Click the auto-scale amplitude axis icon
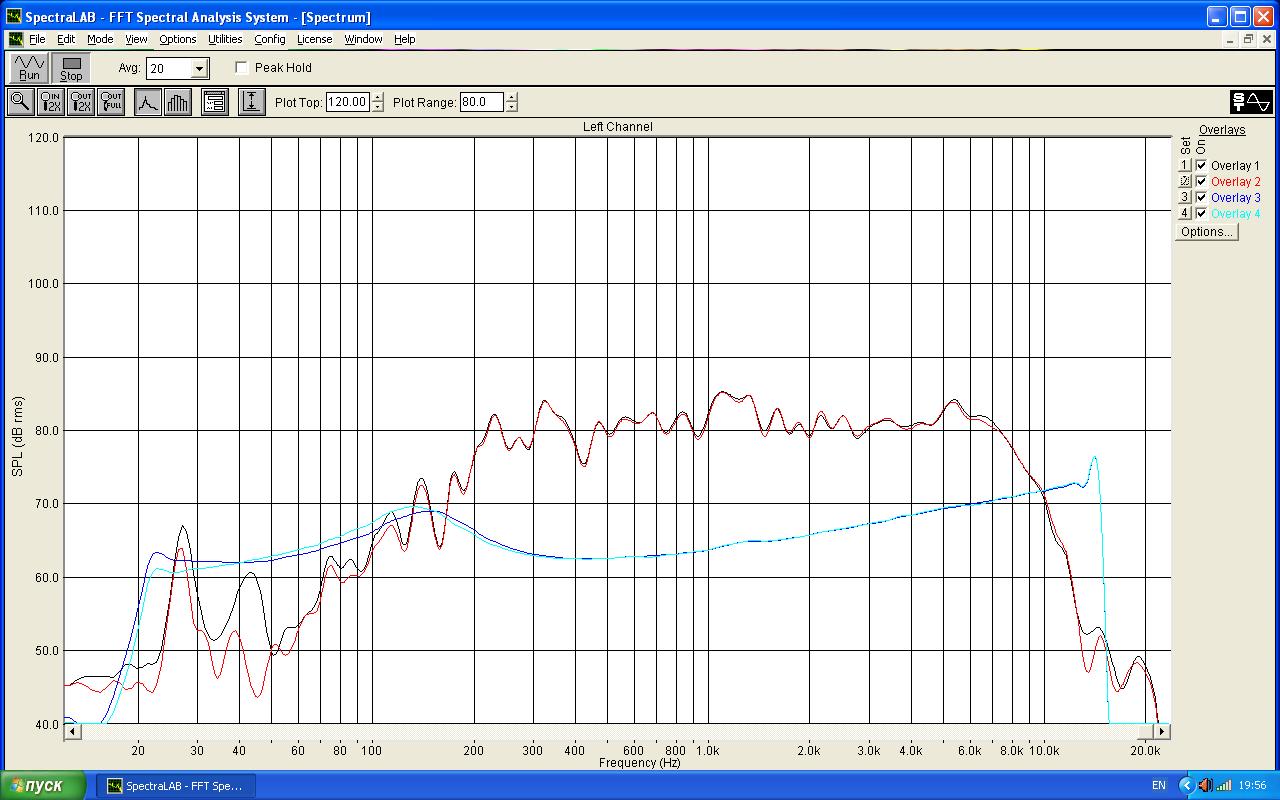The height and width of the screenshot is (800, 1280). [251, 102]
